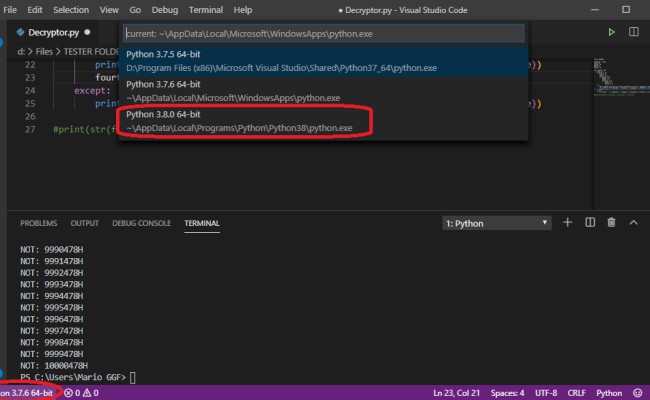Viewport: 650px width, 400px height.
Task: Open the Help menu
Action: point(243,10)
